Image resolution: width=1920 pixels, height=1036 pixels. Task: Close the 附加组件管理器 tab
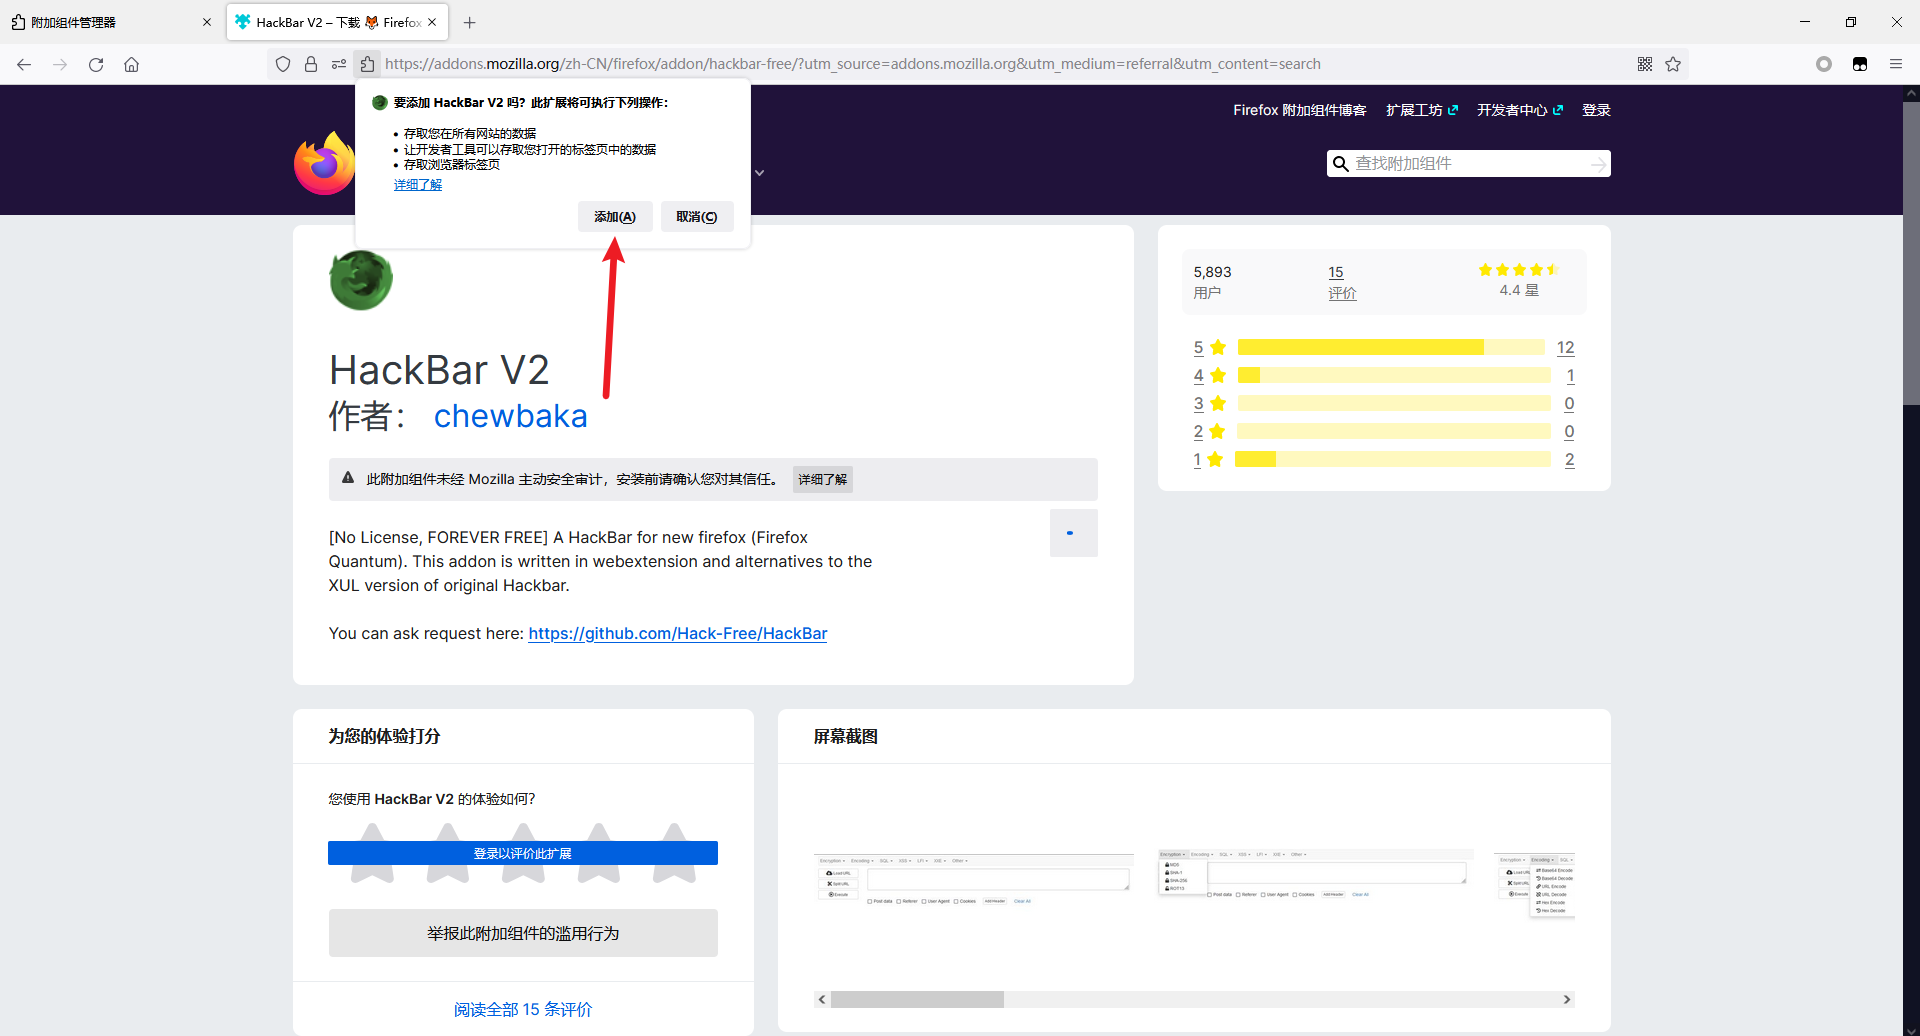pos(207,22)
